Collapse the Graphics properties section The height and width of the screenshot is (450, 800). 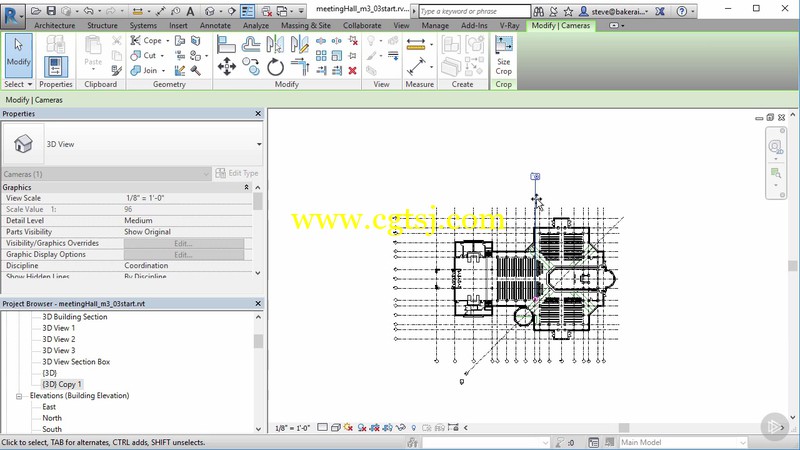pos(246,187)
